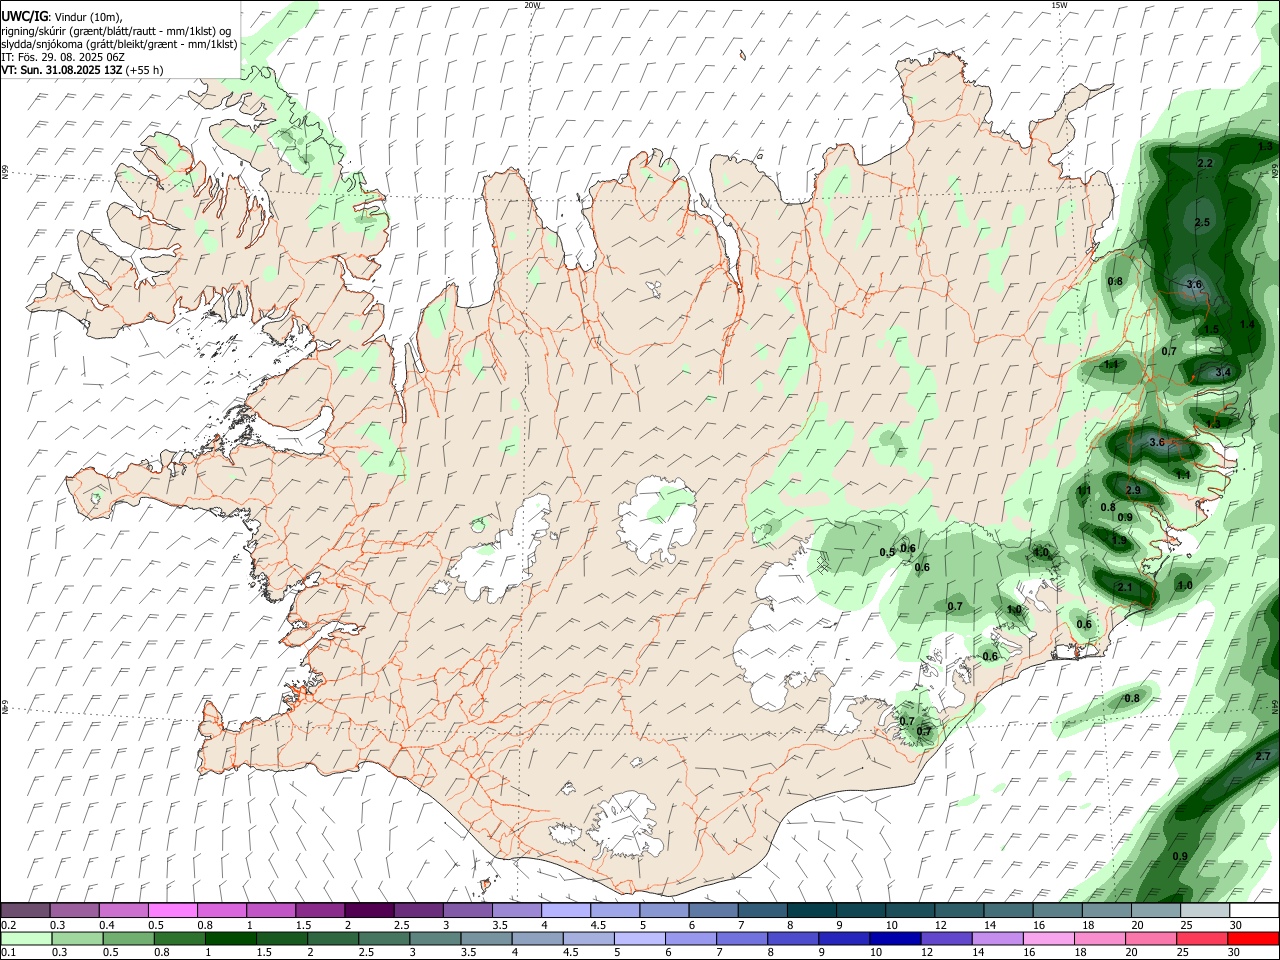Click the precipitation value '2.1' in the southeast
Viewport: 1280px width, 960px height.
(1125, 587)
